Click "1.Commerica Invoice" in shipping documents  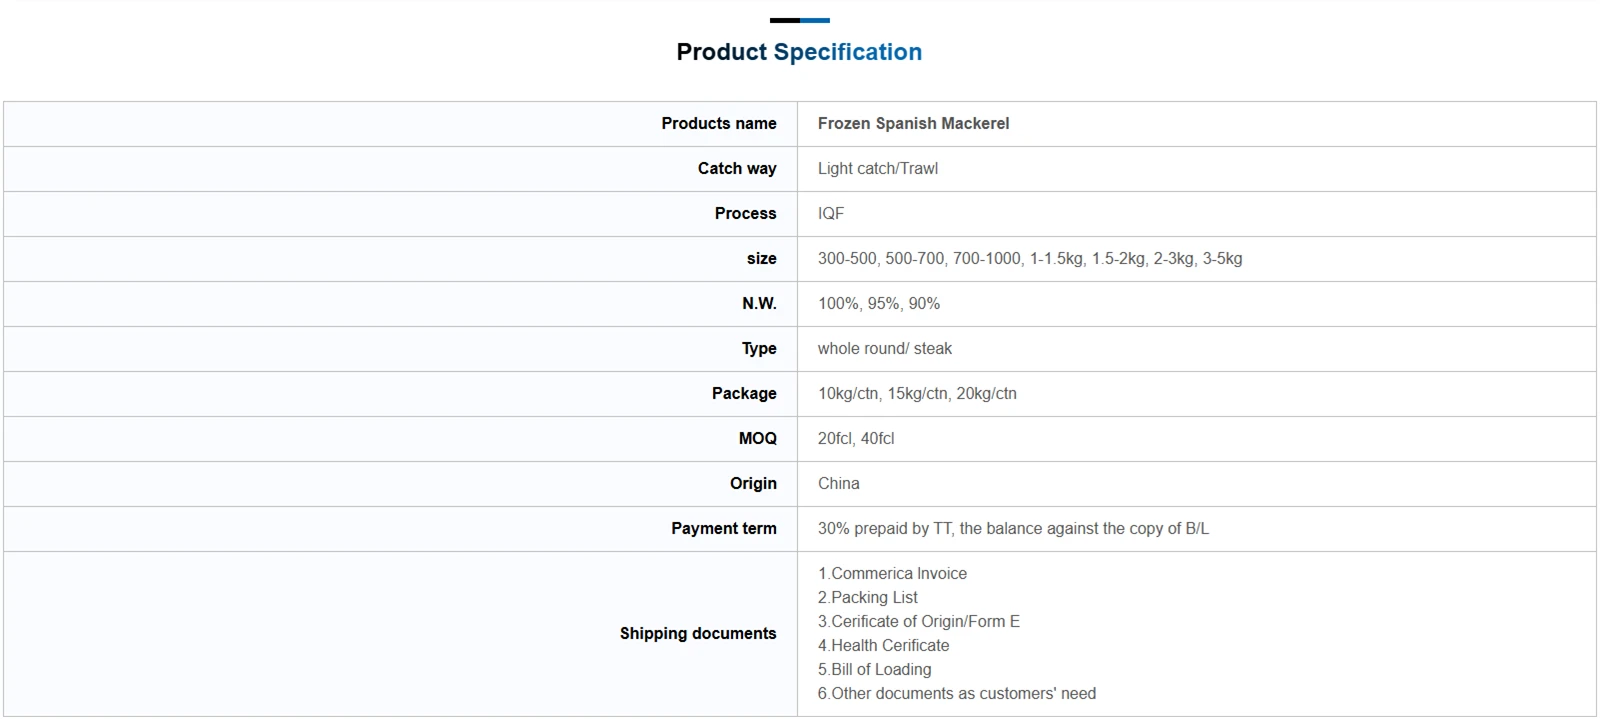[892, 573]
